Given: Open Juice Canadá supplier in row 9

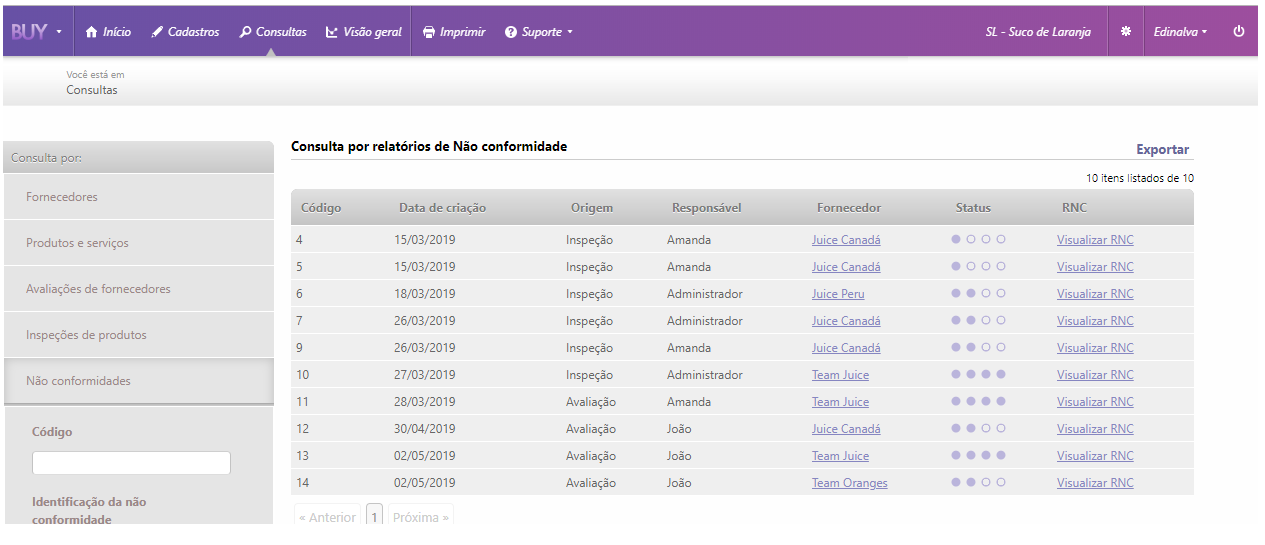Looking at the screenshot, I should [x=846, y=348].
